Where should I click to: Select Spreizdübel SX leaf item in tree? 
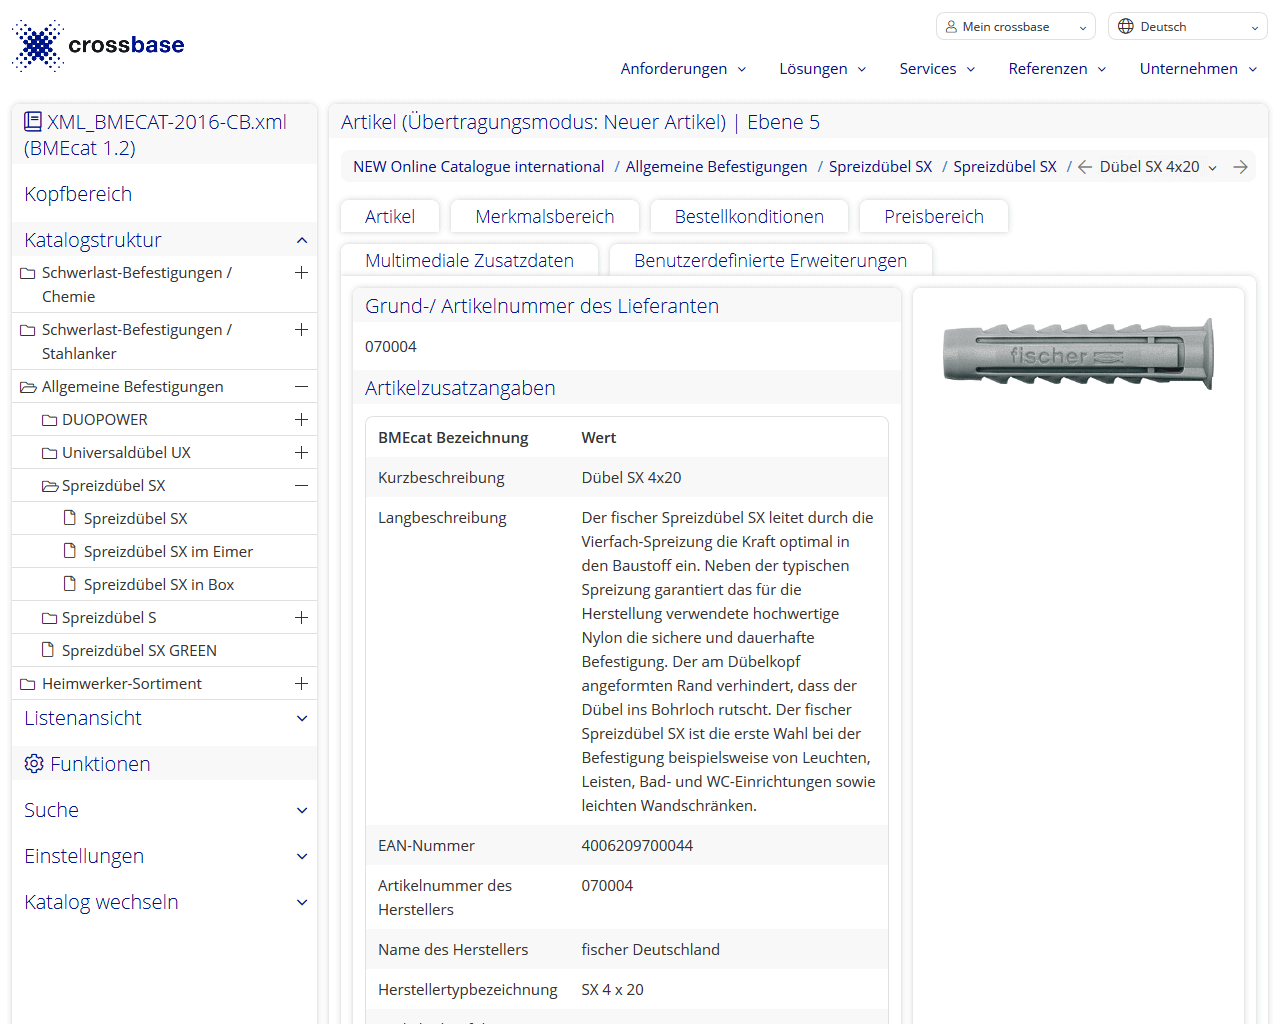point(135,519)
